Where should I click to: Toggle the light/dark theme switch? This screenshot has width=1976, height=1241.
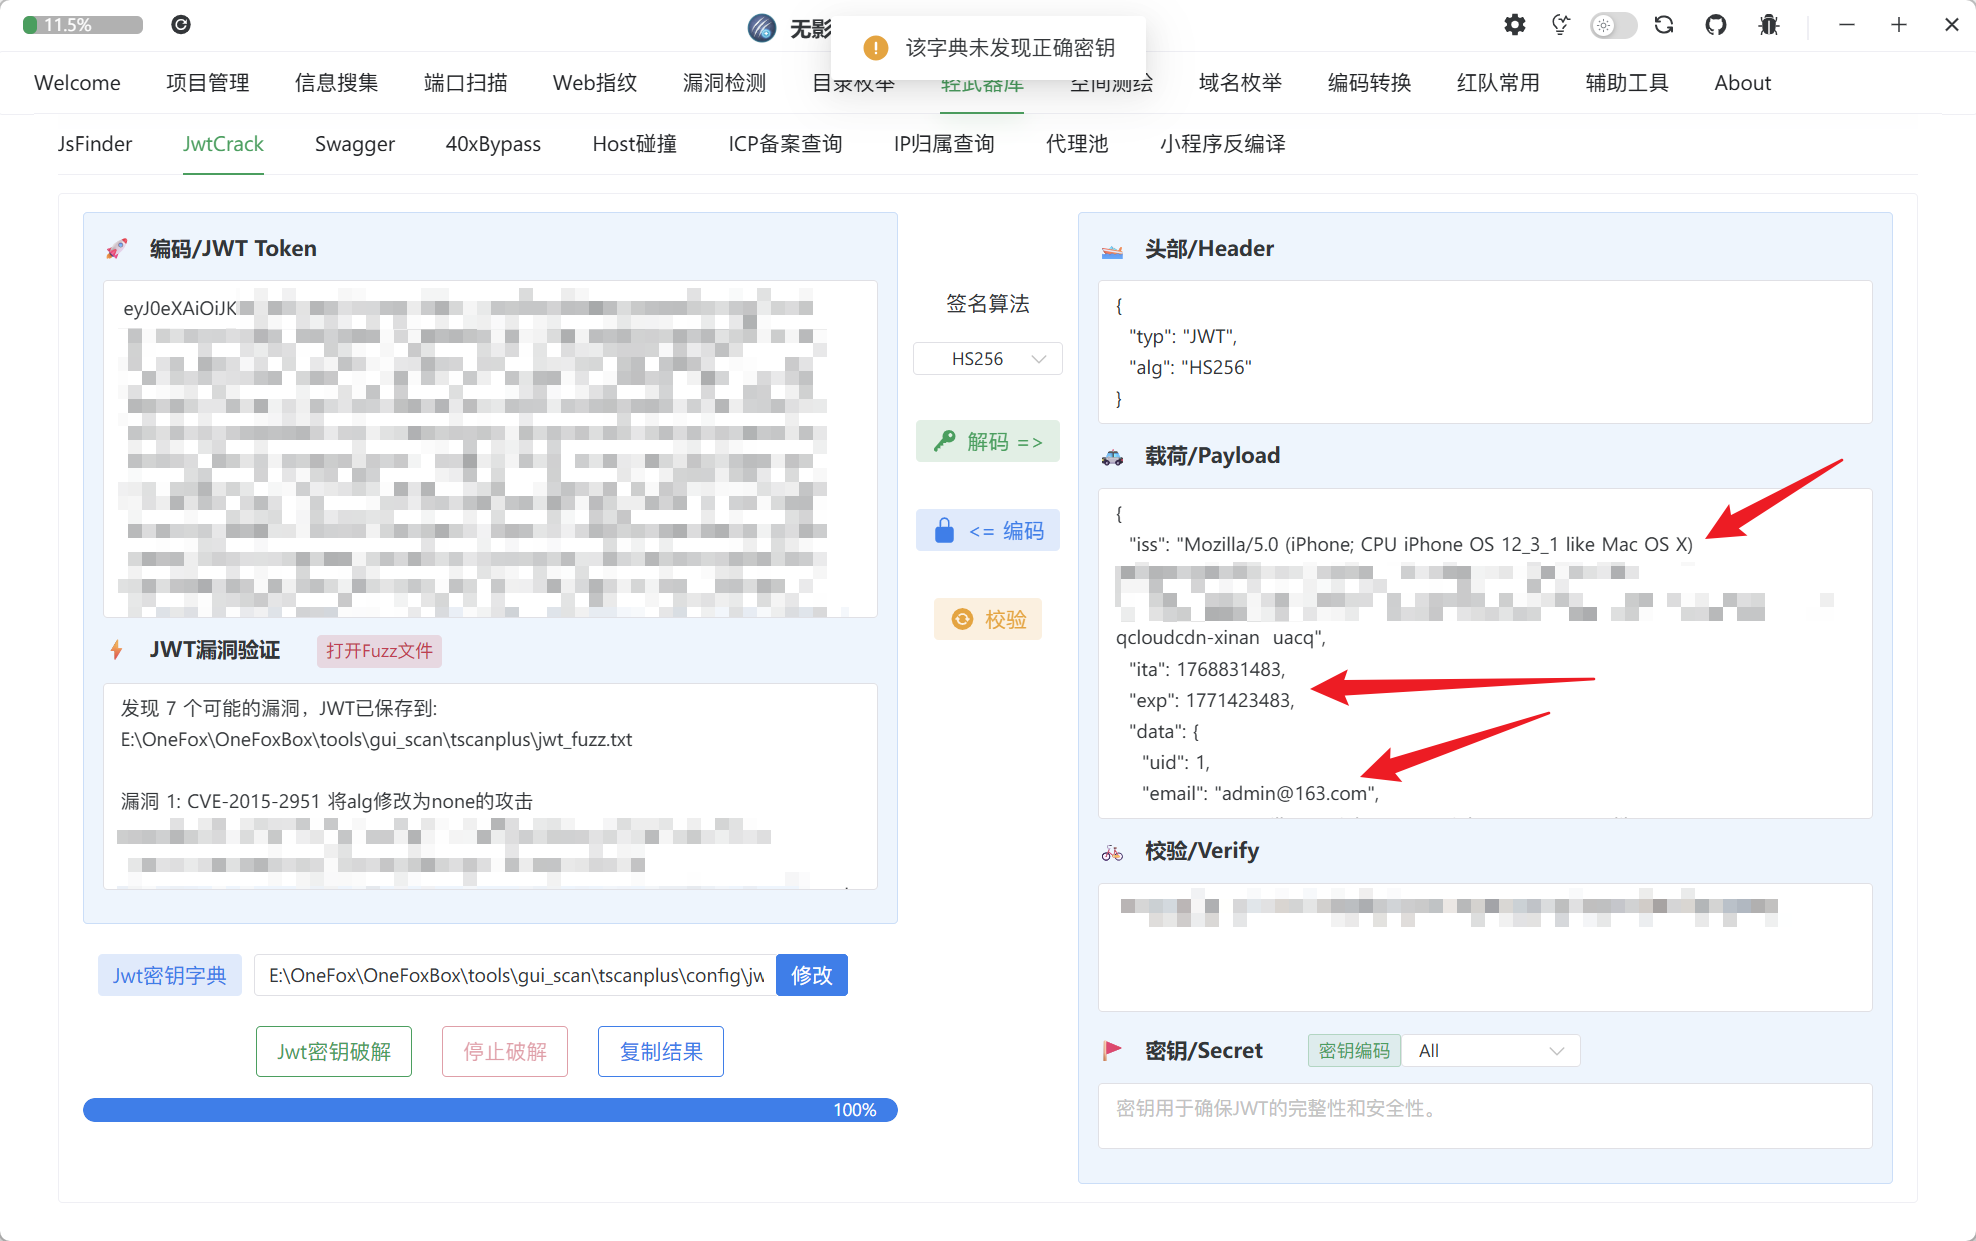[x=1613, y=25]
